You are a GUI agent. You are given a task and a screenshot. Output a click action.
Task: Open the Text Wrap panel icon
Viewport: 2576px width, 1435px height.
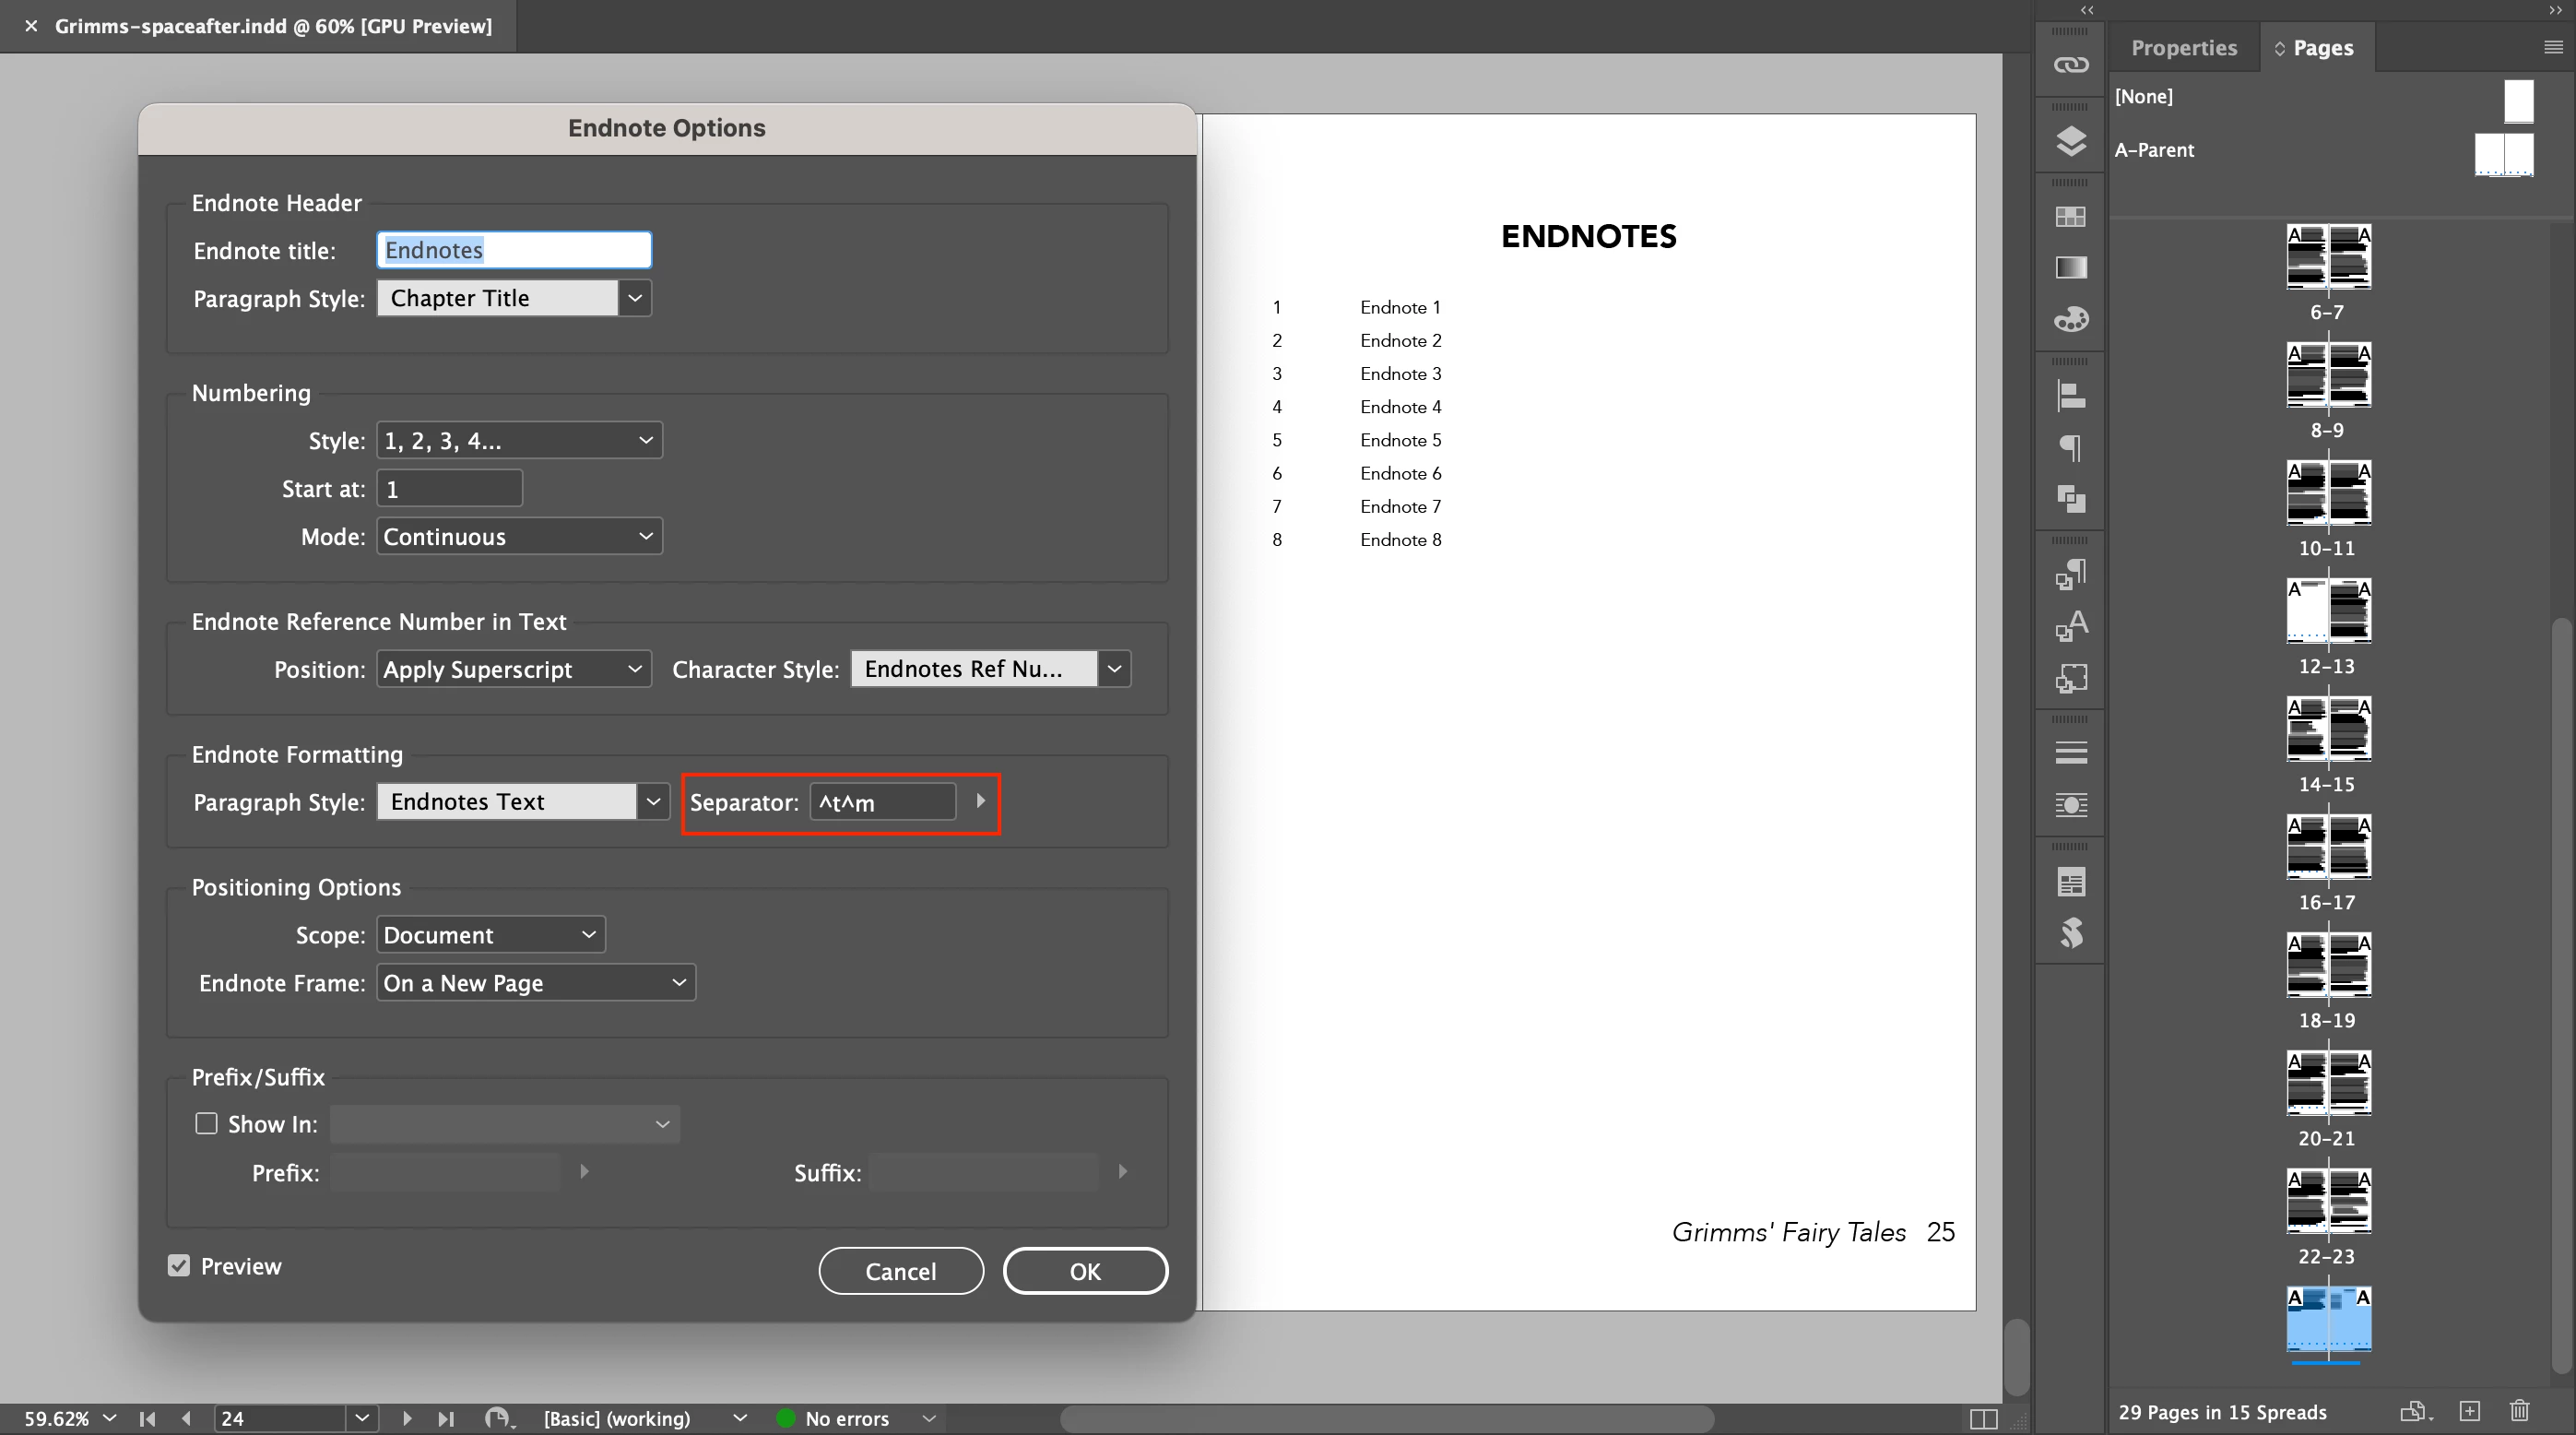click(2070, 805)
